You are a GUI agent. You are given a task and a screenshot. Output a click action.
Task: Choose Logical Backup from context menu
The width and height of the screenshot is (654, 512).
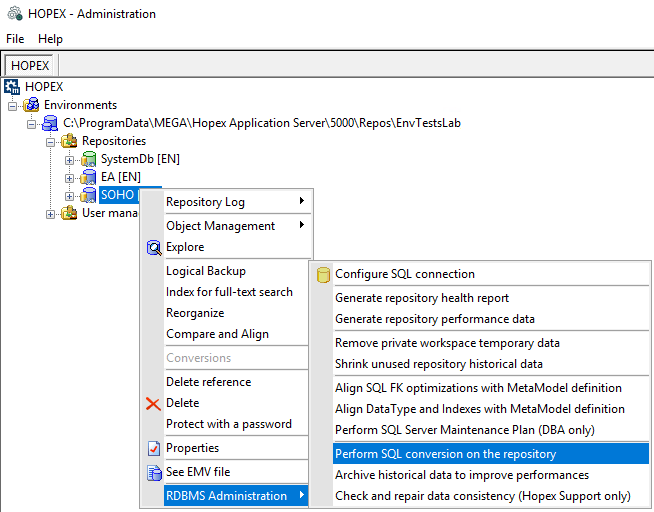[x=206, y=271]
